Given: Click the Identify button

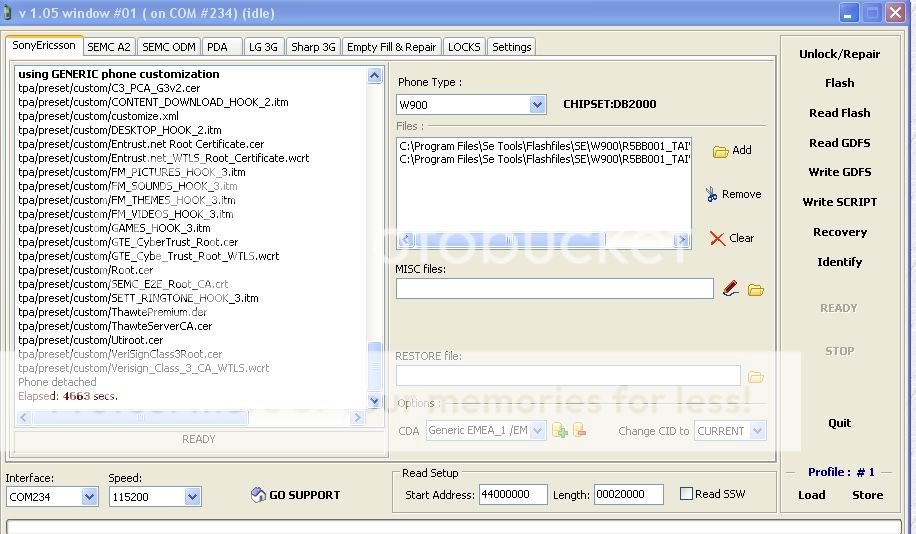Looking at the screenshot, I should [x=839, y=262].
